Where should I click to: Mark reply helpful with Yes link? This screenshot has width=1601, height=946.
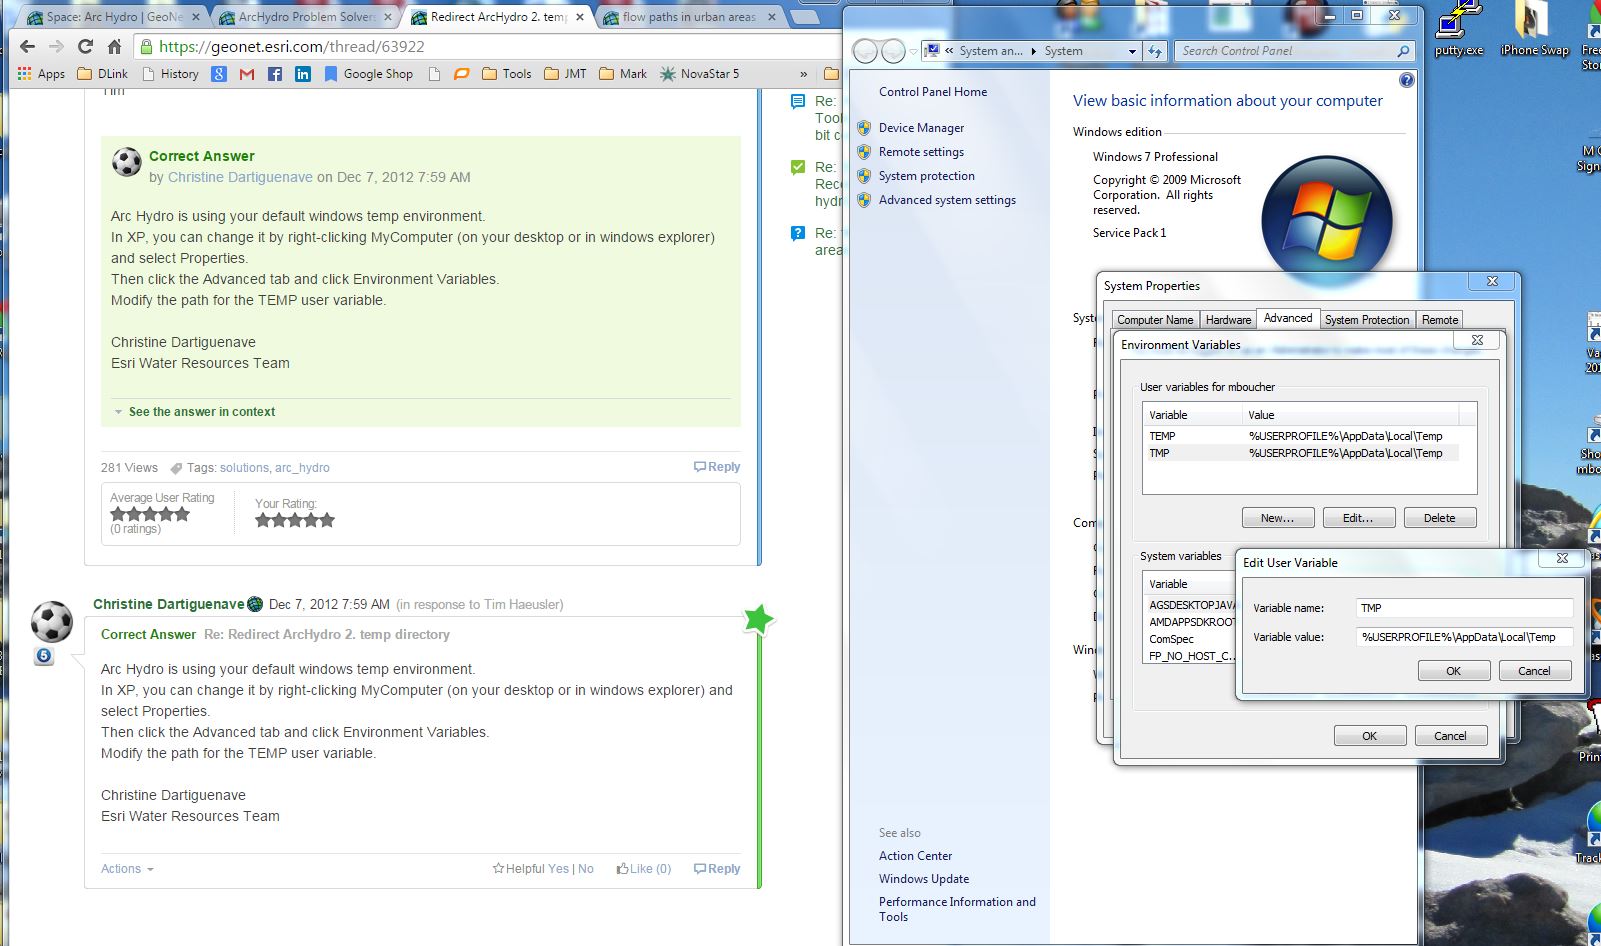point(558,869)
